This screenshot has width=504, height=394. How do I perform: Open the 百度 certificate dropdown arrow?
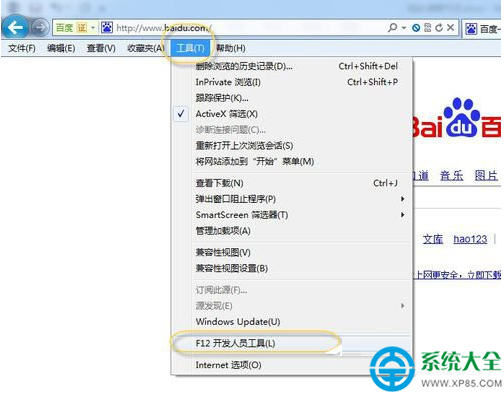pos(93,28)
